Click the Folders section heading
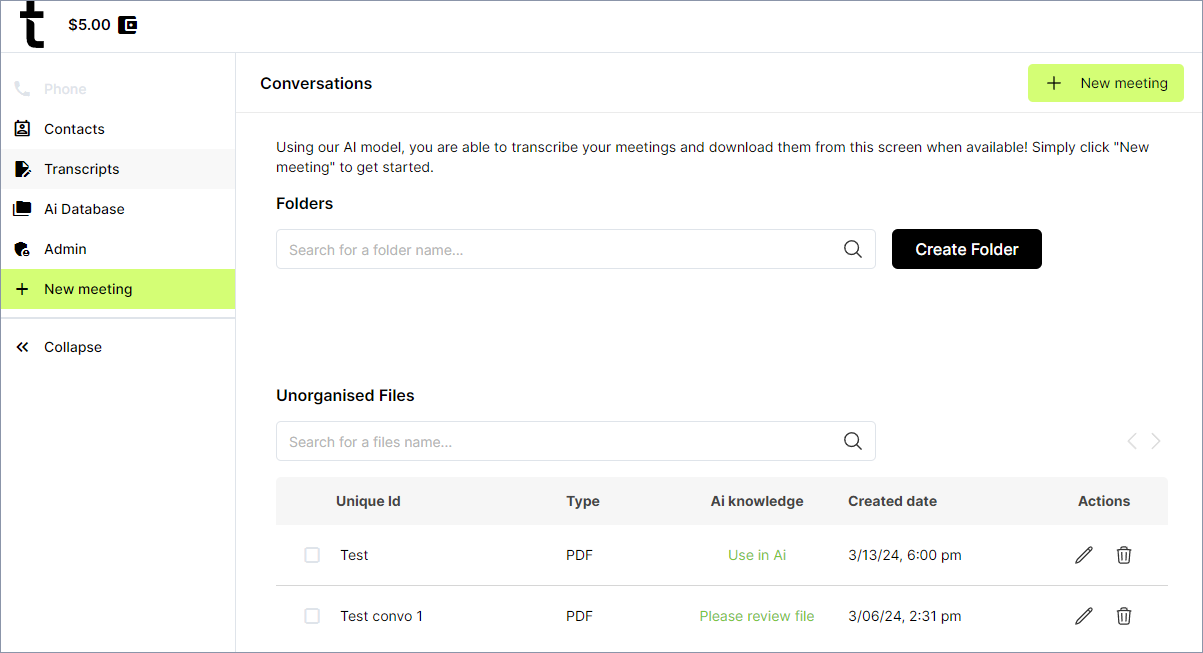Viewport: 1203px width, 653px height. [305, 203]
